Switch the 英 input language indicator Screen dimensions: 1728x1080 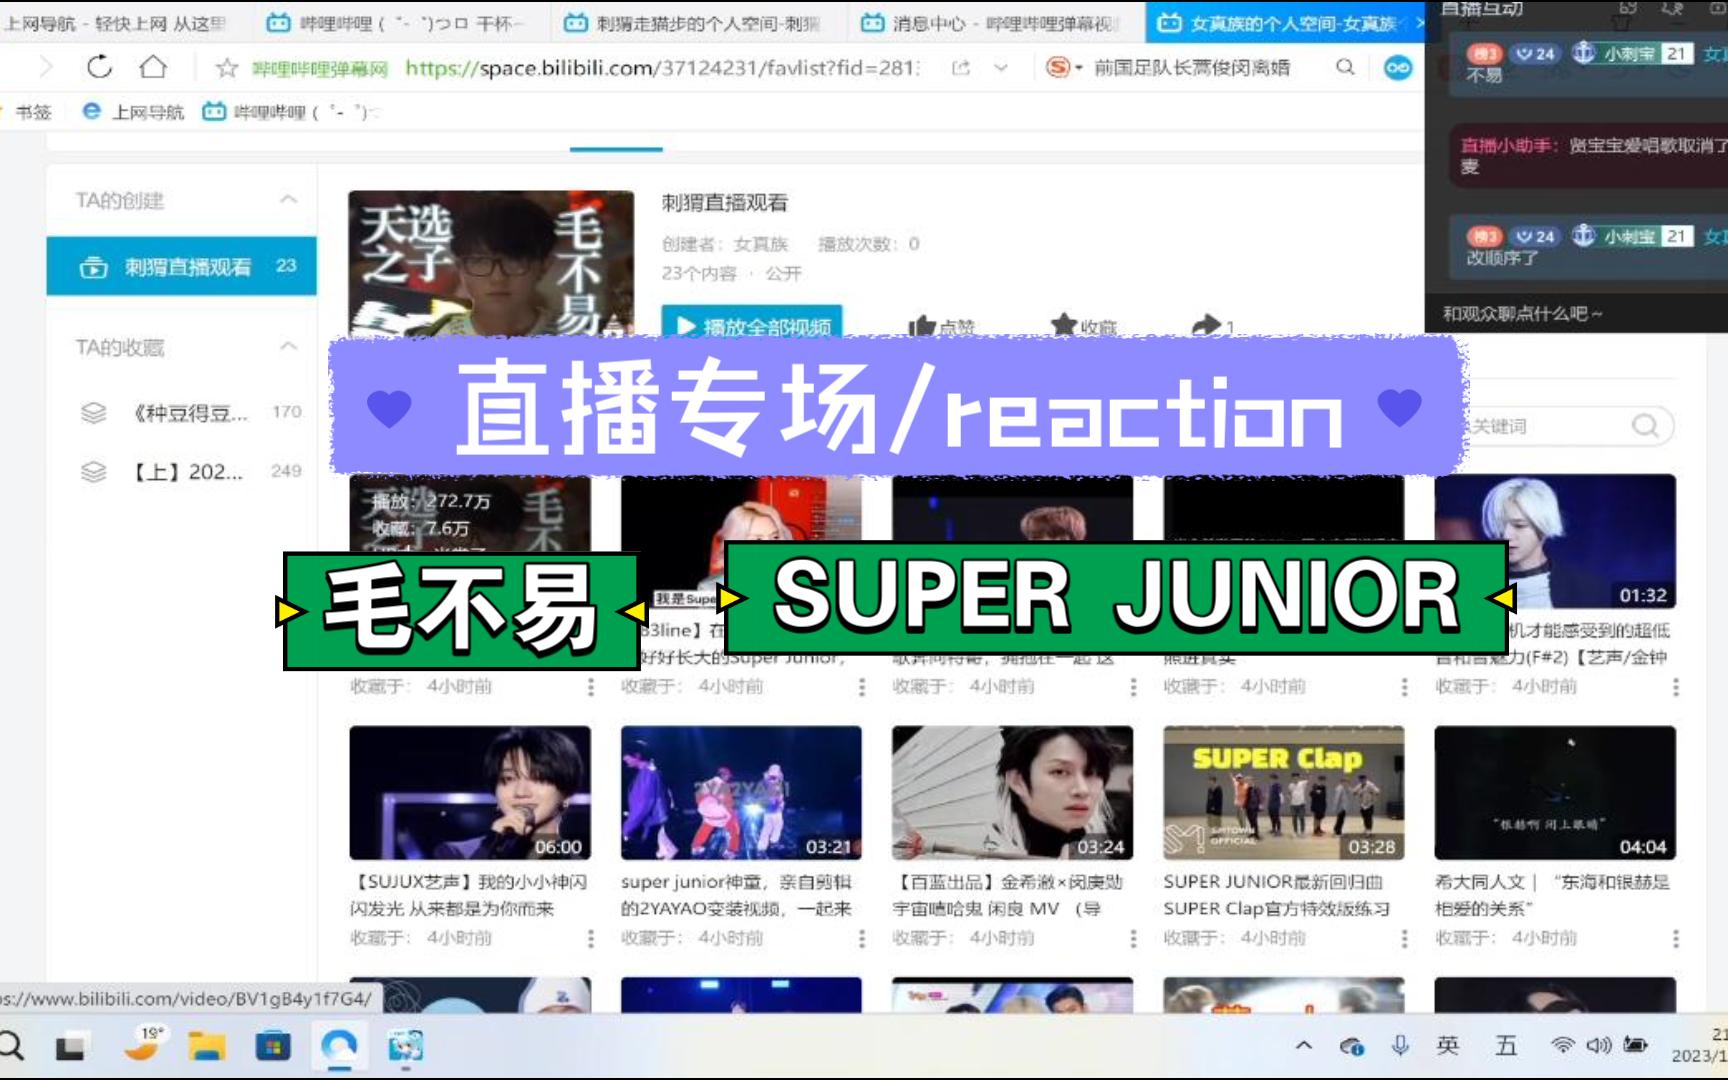[1447, 1046]
